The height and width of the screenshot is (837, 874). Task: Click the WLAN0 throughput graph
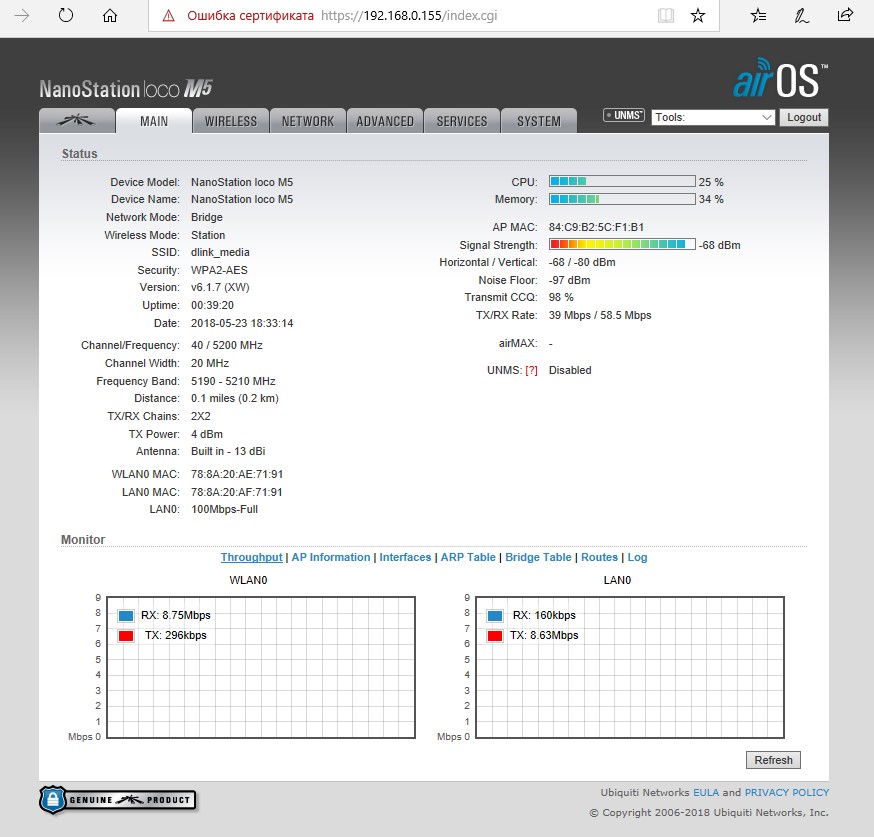pyautogui.click(x=261, y=668)
